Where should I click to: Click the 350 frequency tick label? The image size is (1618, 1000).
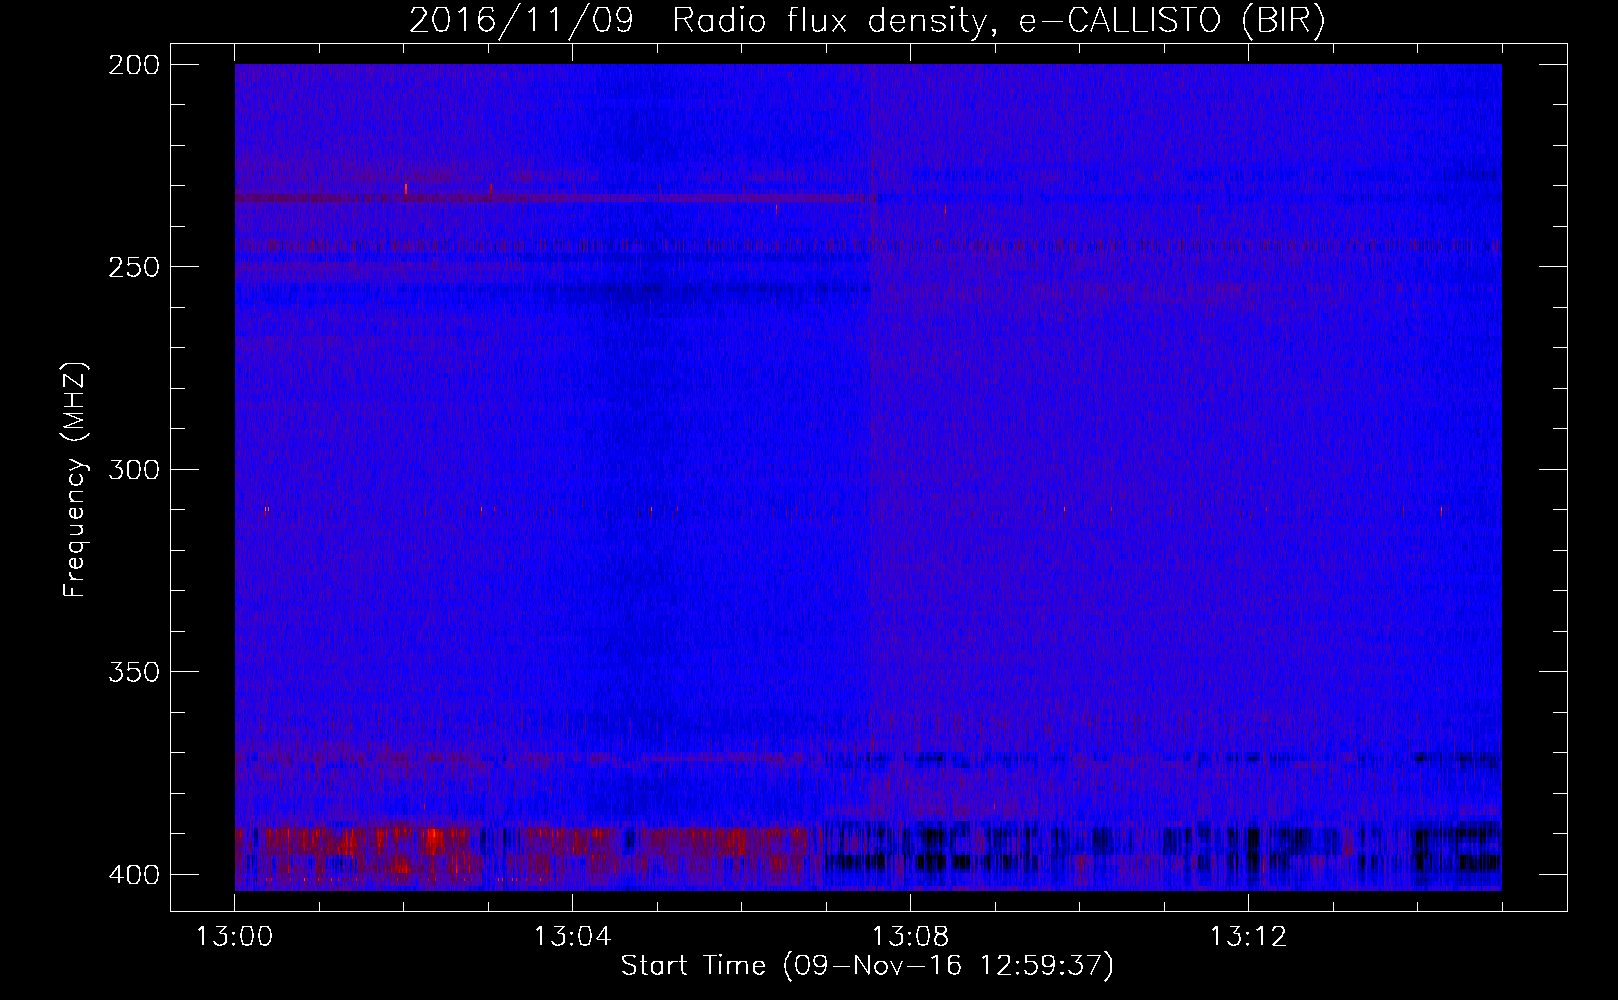pos(133,671)
